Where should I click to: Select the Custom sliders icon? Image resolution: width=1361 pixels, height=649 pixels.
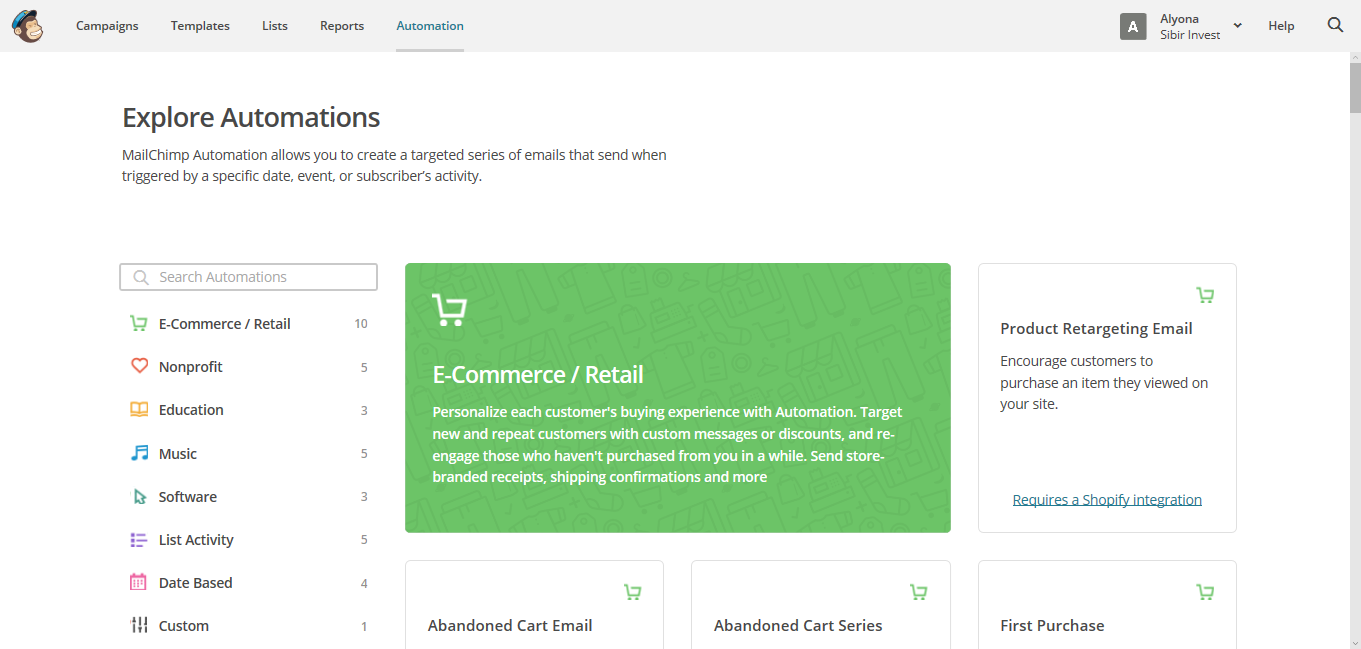click(139, 626)
